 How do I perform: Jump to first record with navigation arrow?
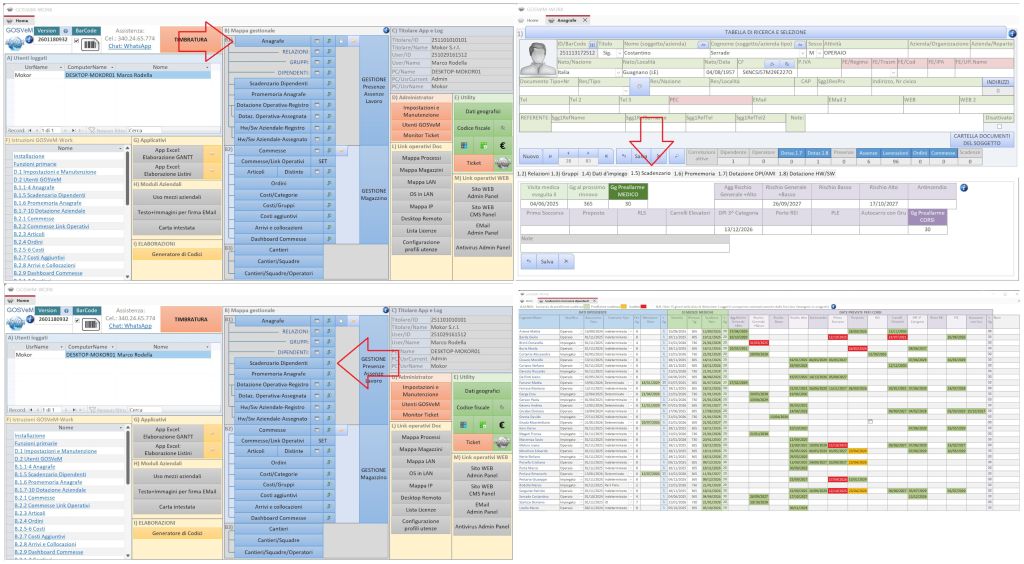[551, 156]
